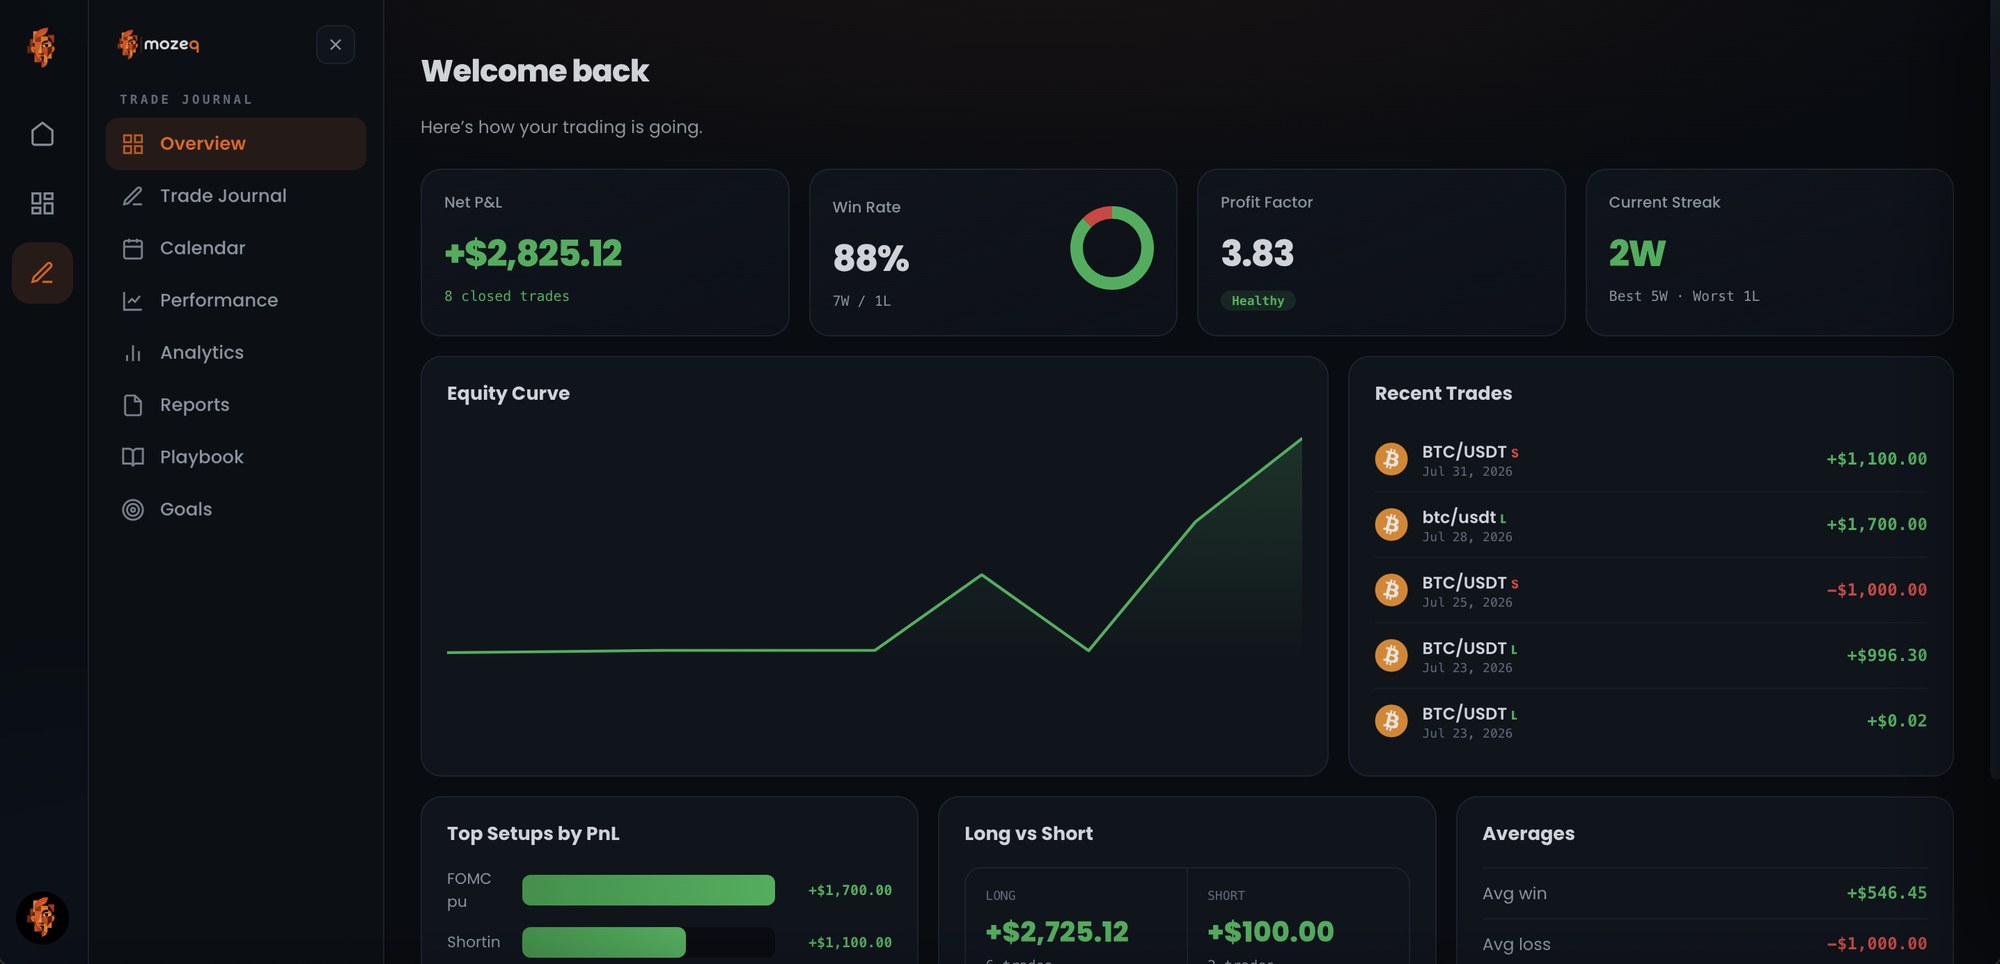Click the Equity Curve line chart
Viewport: 2000px width, 964px height.
874,545
